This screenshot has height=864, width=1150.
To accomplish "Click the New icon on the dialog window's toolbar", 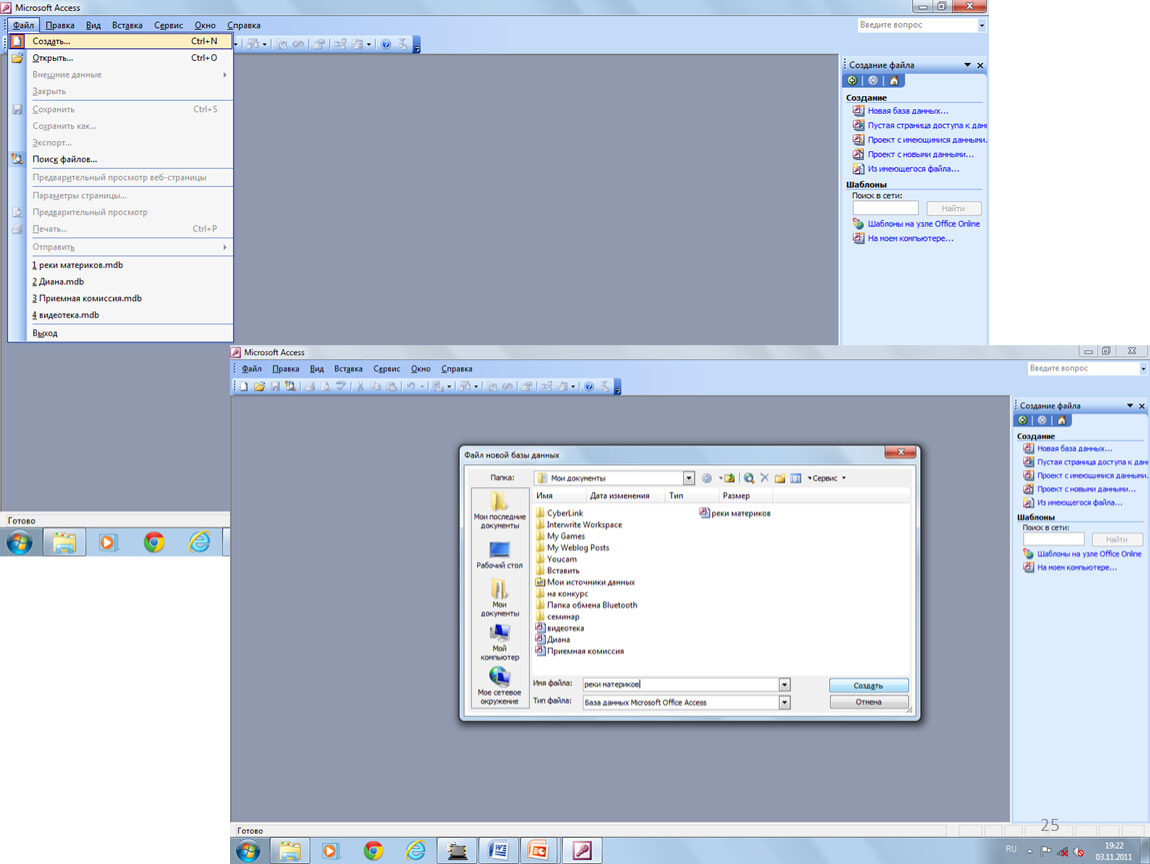I will point(243,387).
